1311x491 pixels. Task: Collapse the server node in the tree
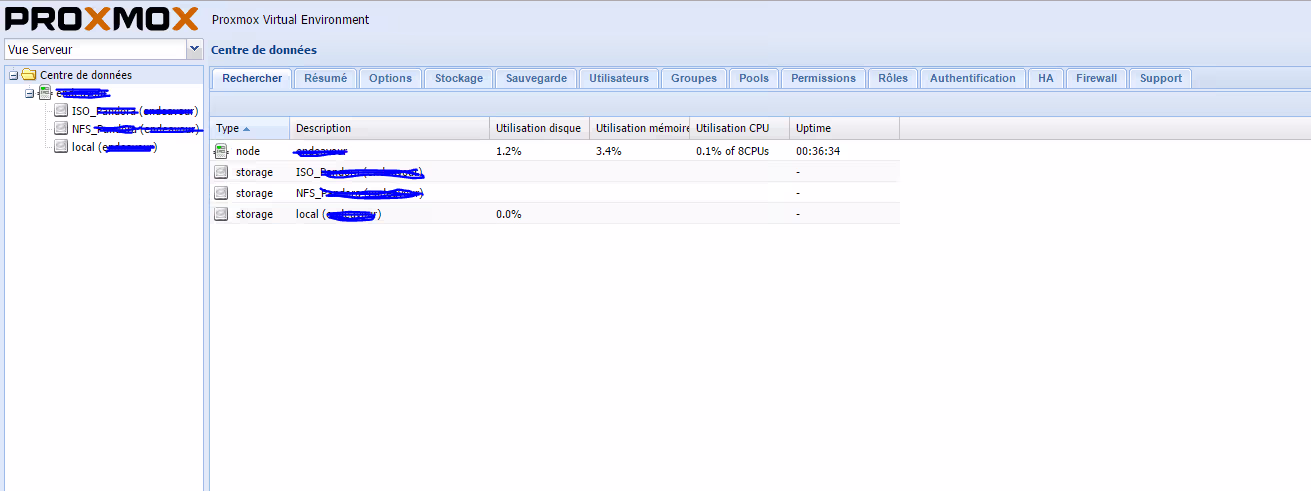pyautogui.click(x=30, y=93)
